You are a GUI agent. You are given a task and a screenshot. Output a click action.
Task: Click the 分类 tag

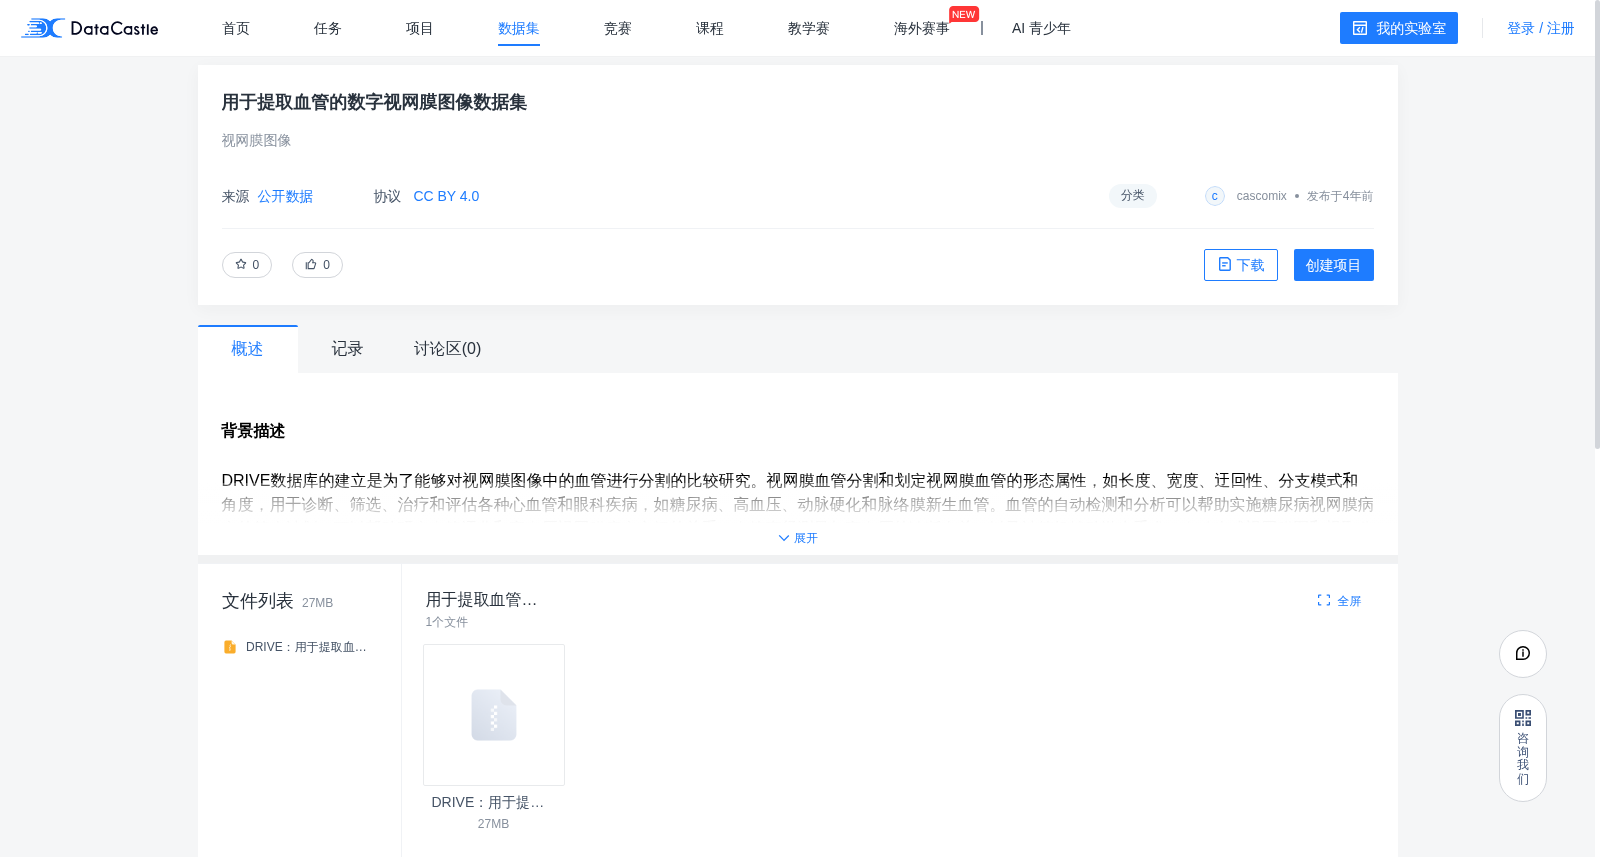point(1133,196)
